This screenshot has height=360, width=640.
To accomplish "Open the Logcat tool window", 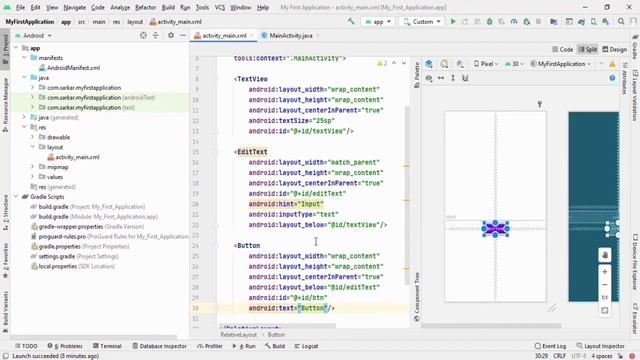I will click(x=306, y=346).
